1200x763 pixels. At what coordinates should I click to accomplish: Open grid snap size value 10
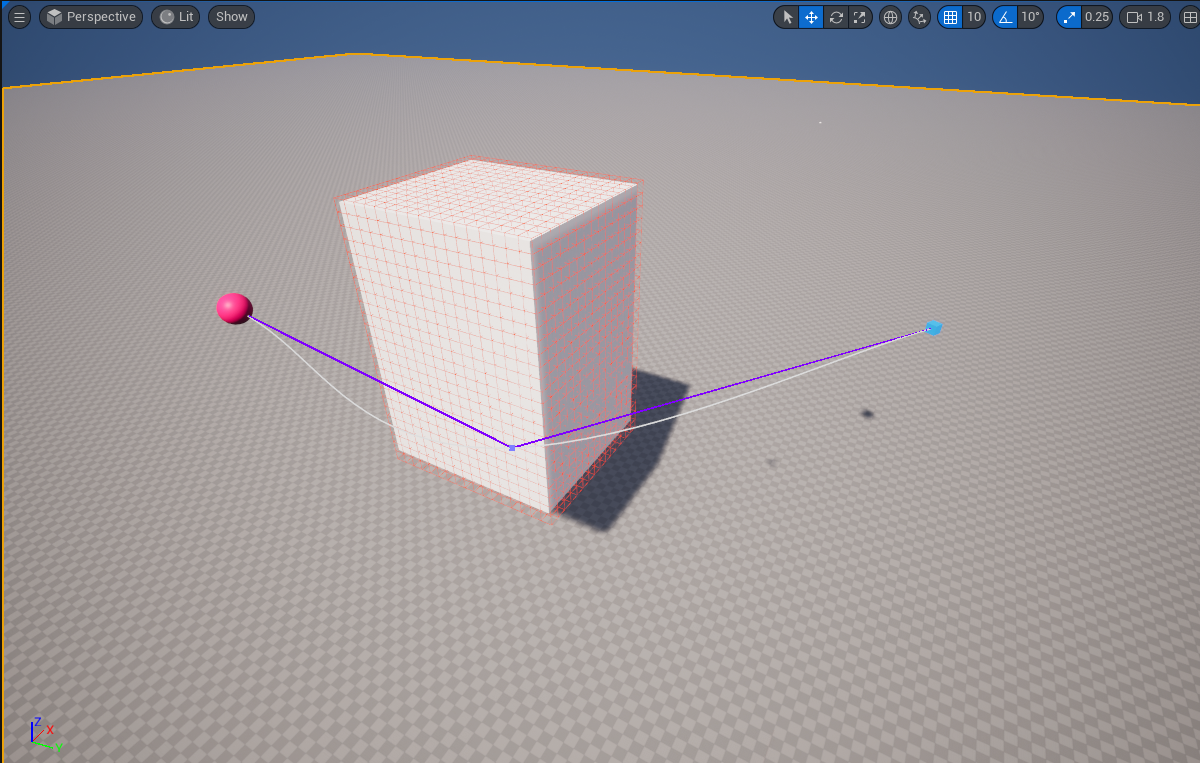(974, 17)
